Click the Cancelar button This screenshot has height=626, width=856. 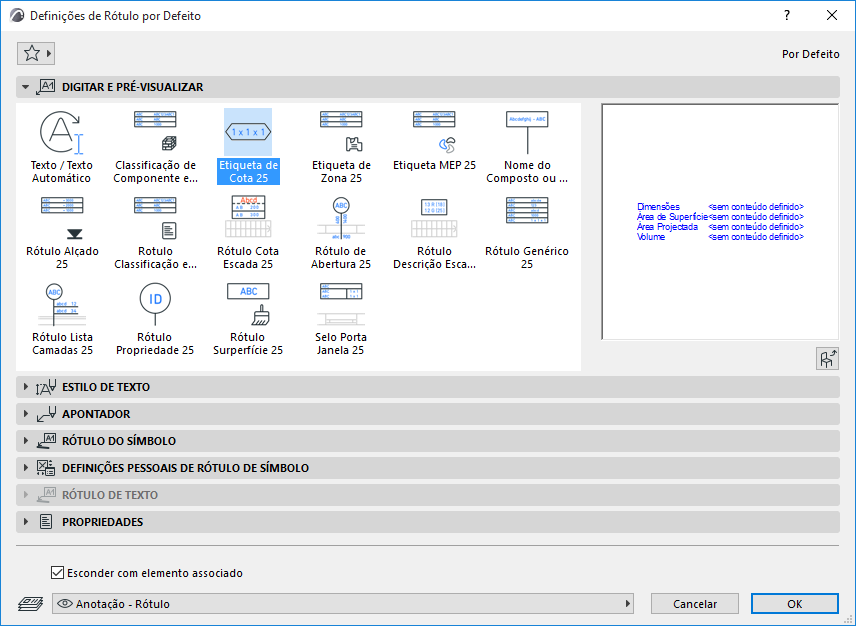point(695,604)
